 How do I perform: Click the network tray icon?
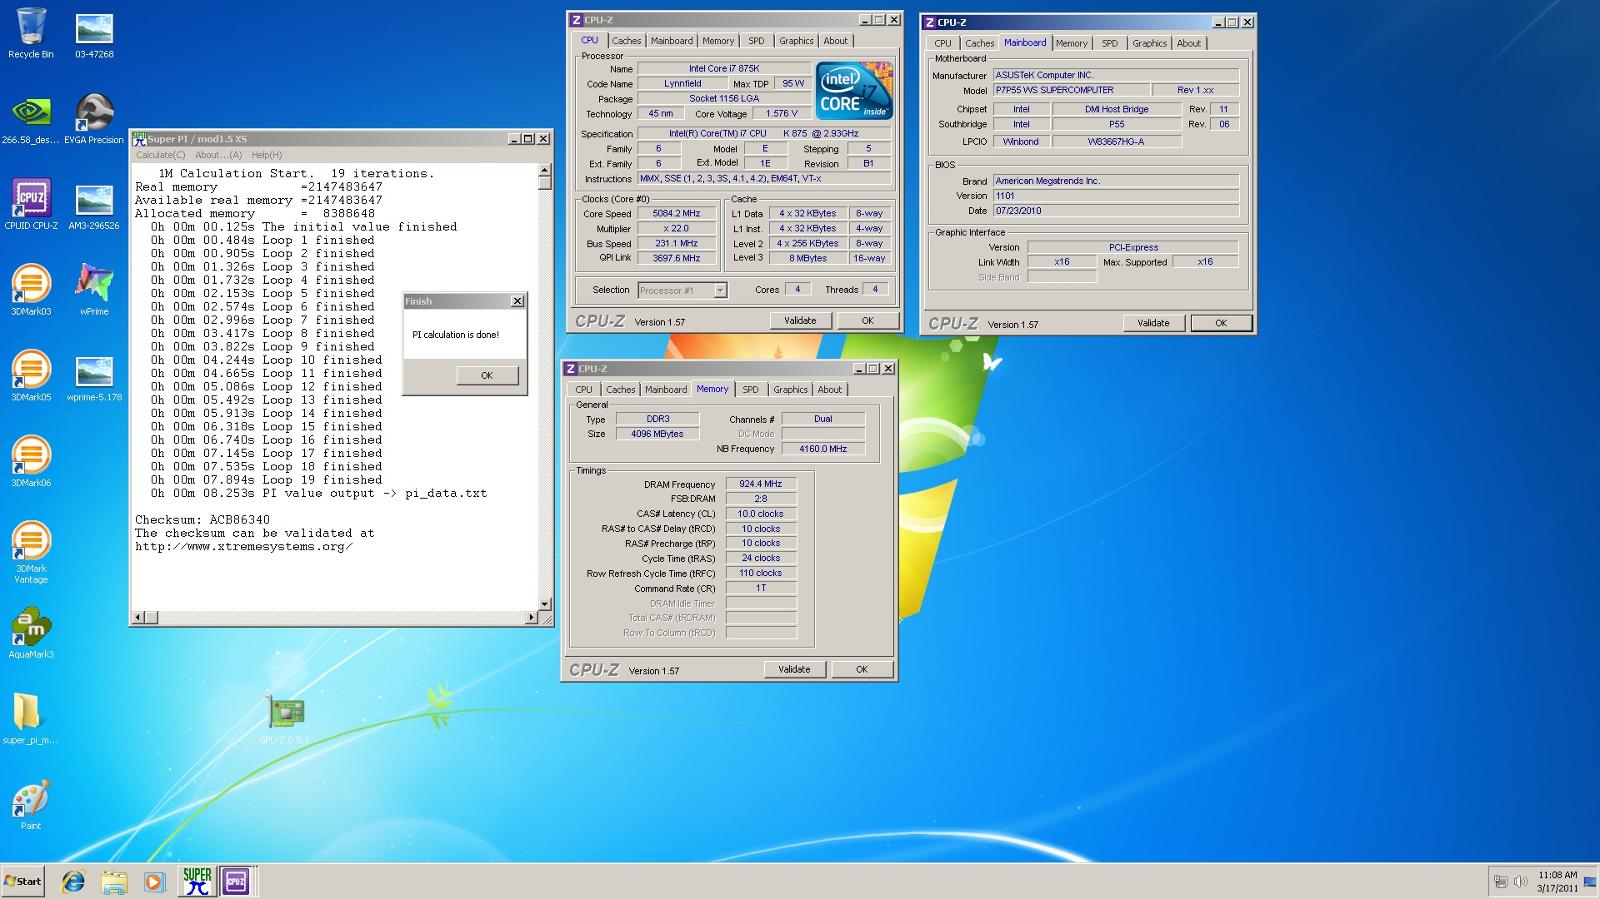1500,881
